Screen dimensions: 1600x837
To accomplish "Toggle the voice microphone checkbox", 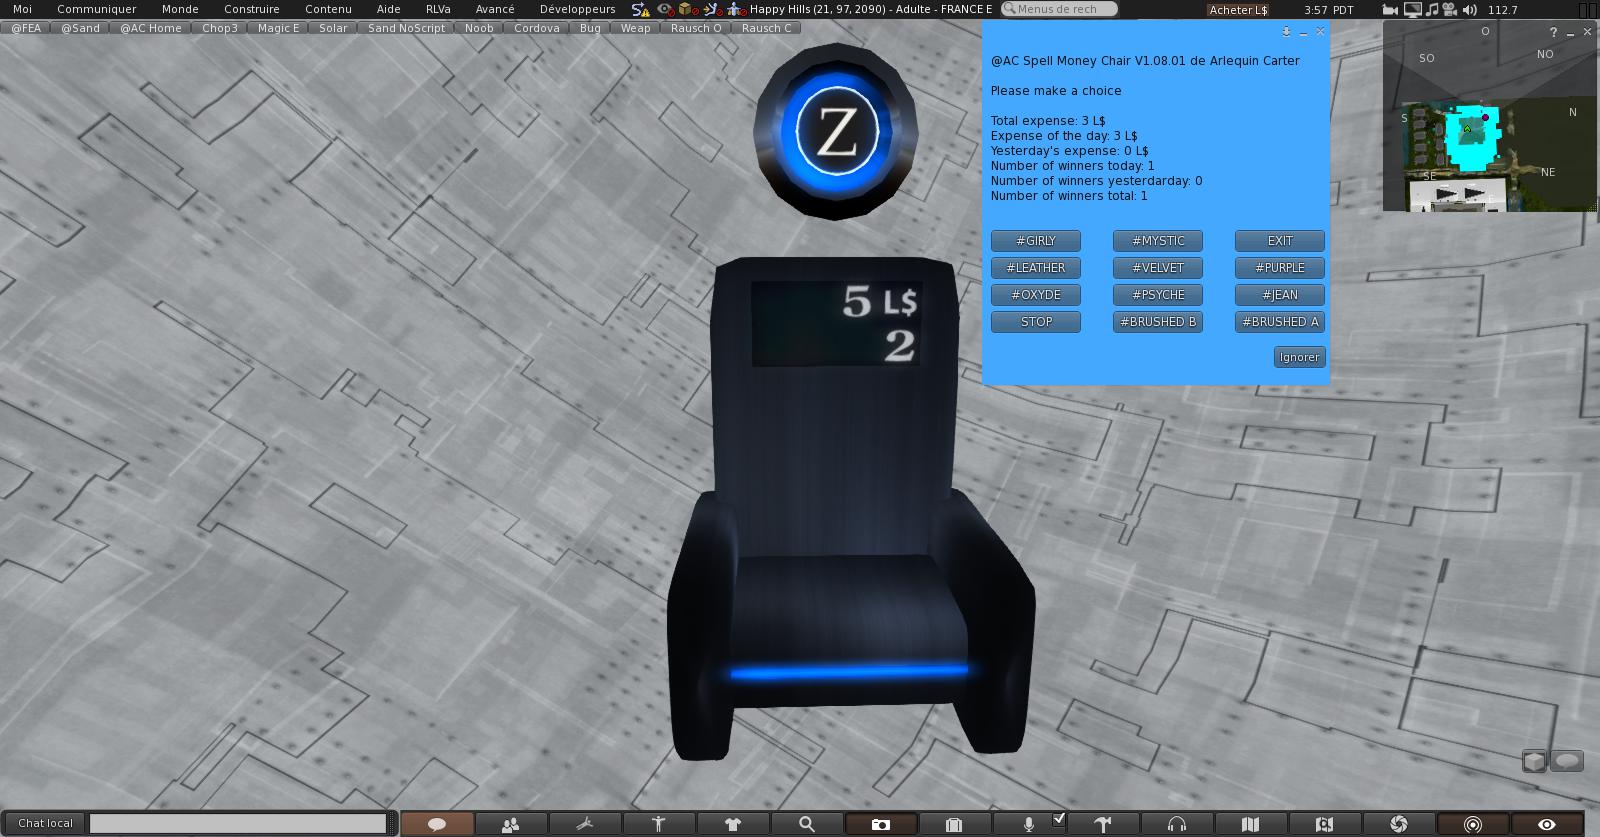I will (1059, 820).
